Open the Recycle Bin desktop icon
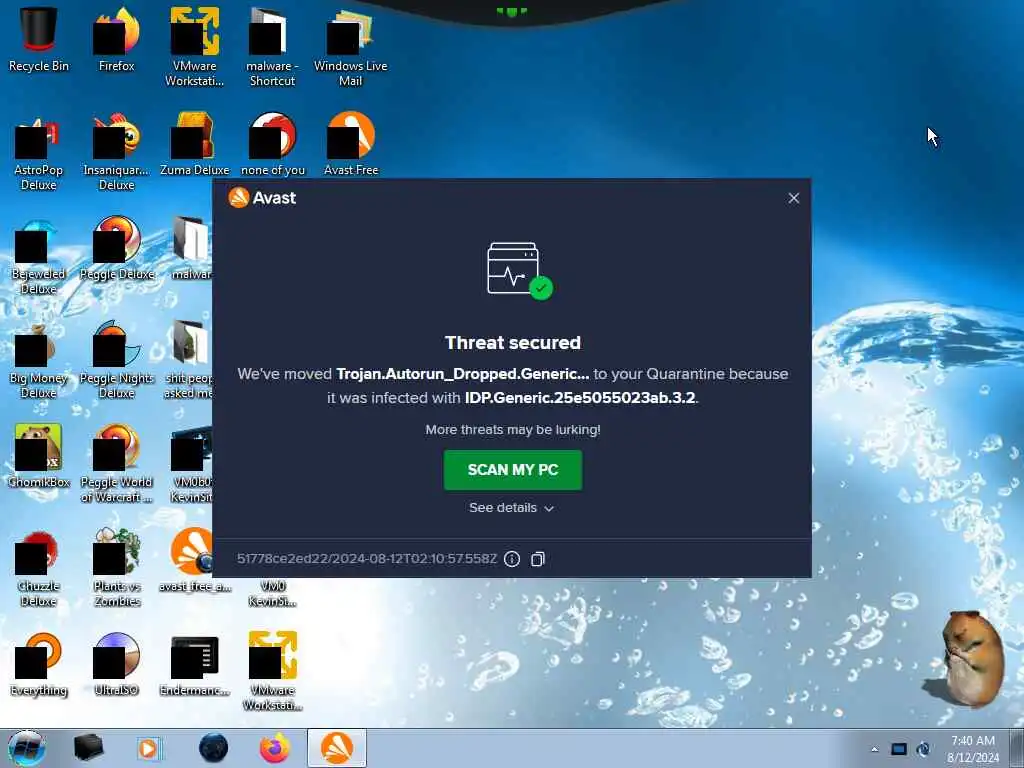 point(39,38)
